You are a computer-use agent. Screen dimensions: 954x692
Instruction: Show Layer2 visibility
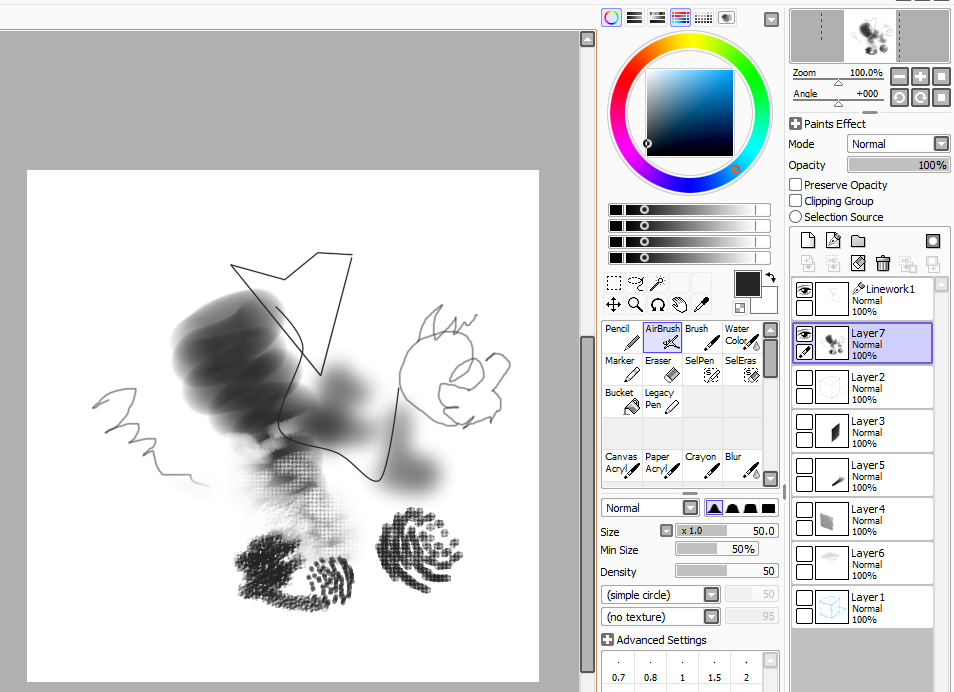point(804,378)
